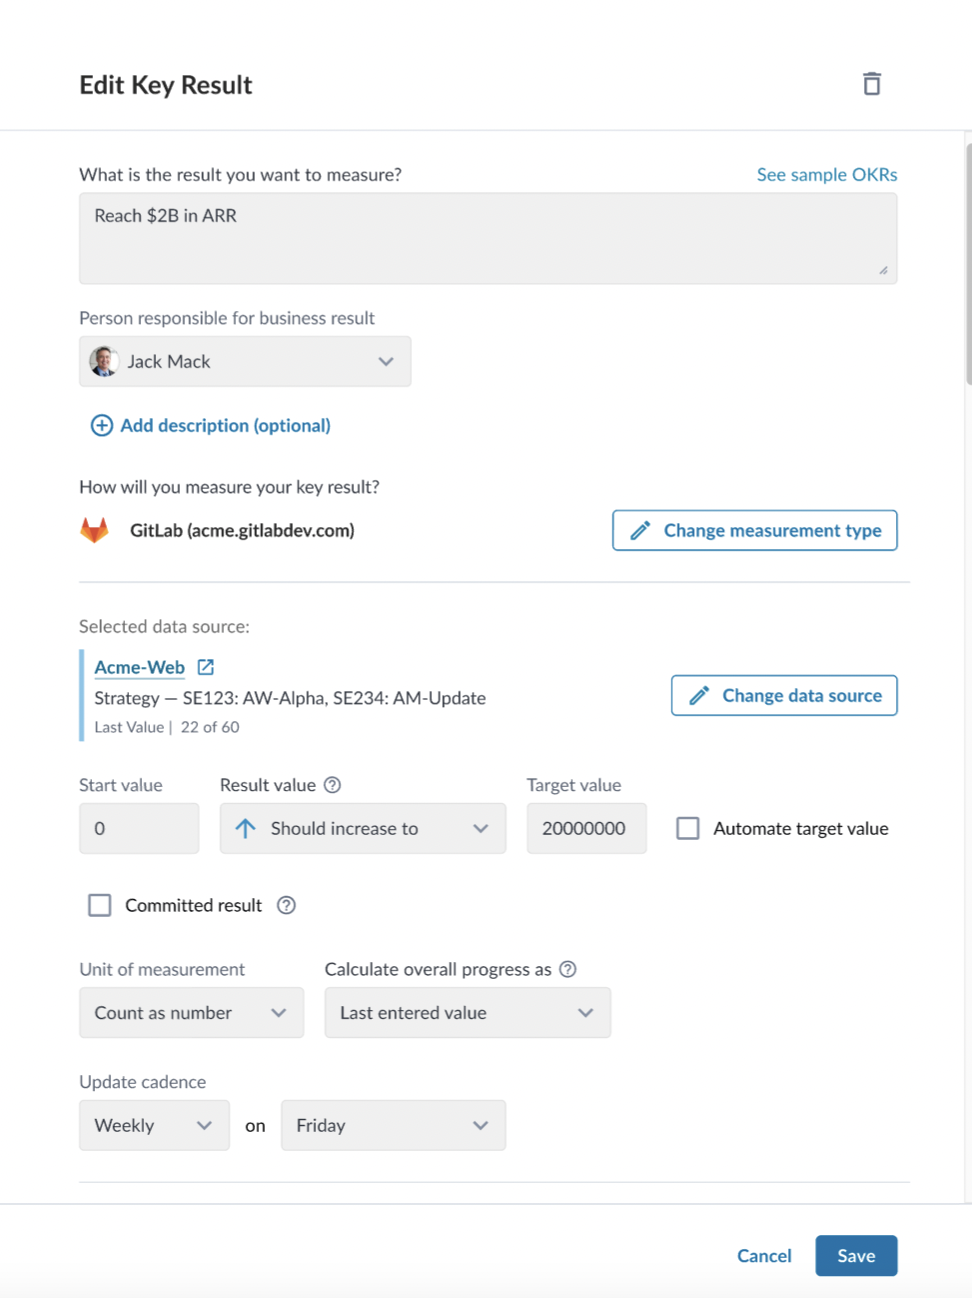Viewport: 972px width, 1298px height.
Task: Click the Save button
Action: (x=856, y=1256)
